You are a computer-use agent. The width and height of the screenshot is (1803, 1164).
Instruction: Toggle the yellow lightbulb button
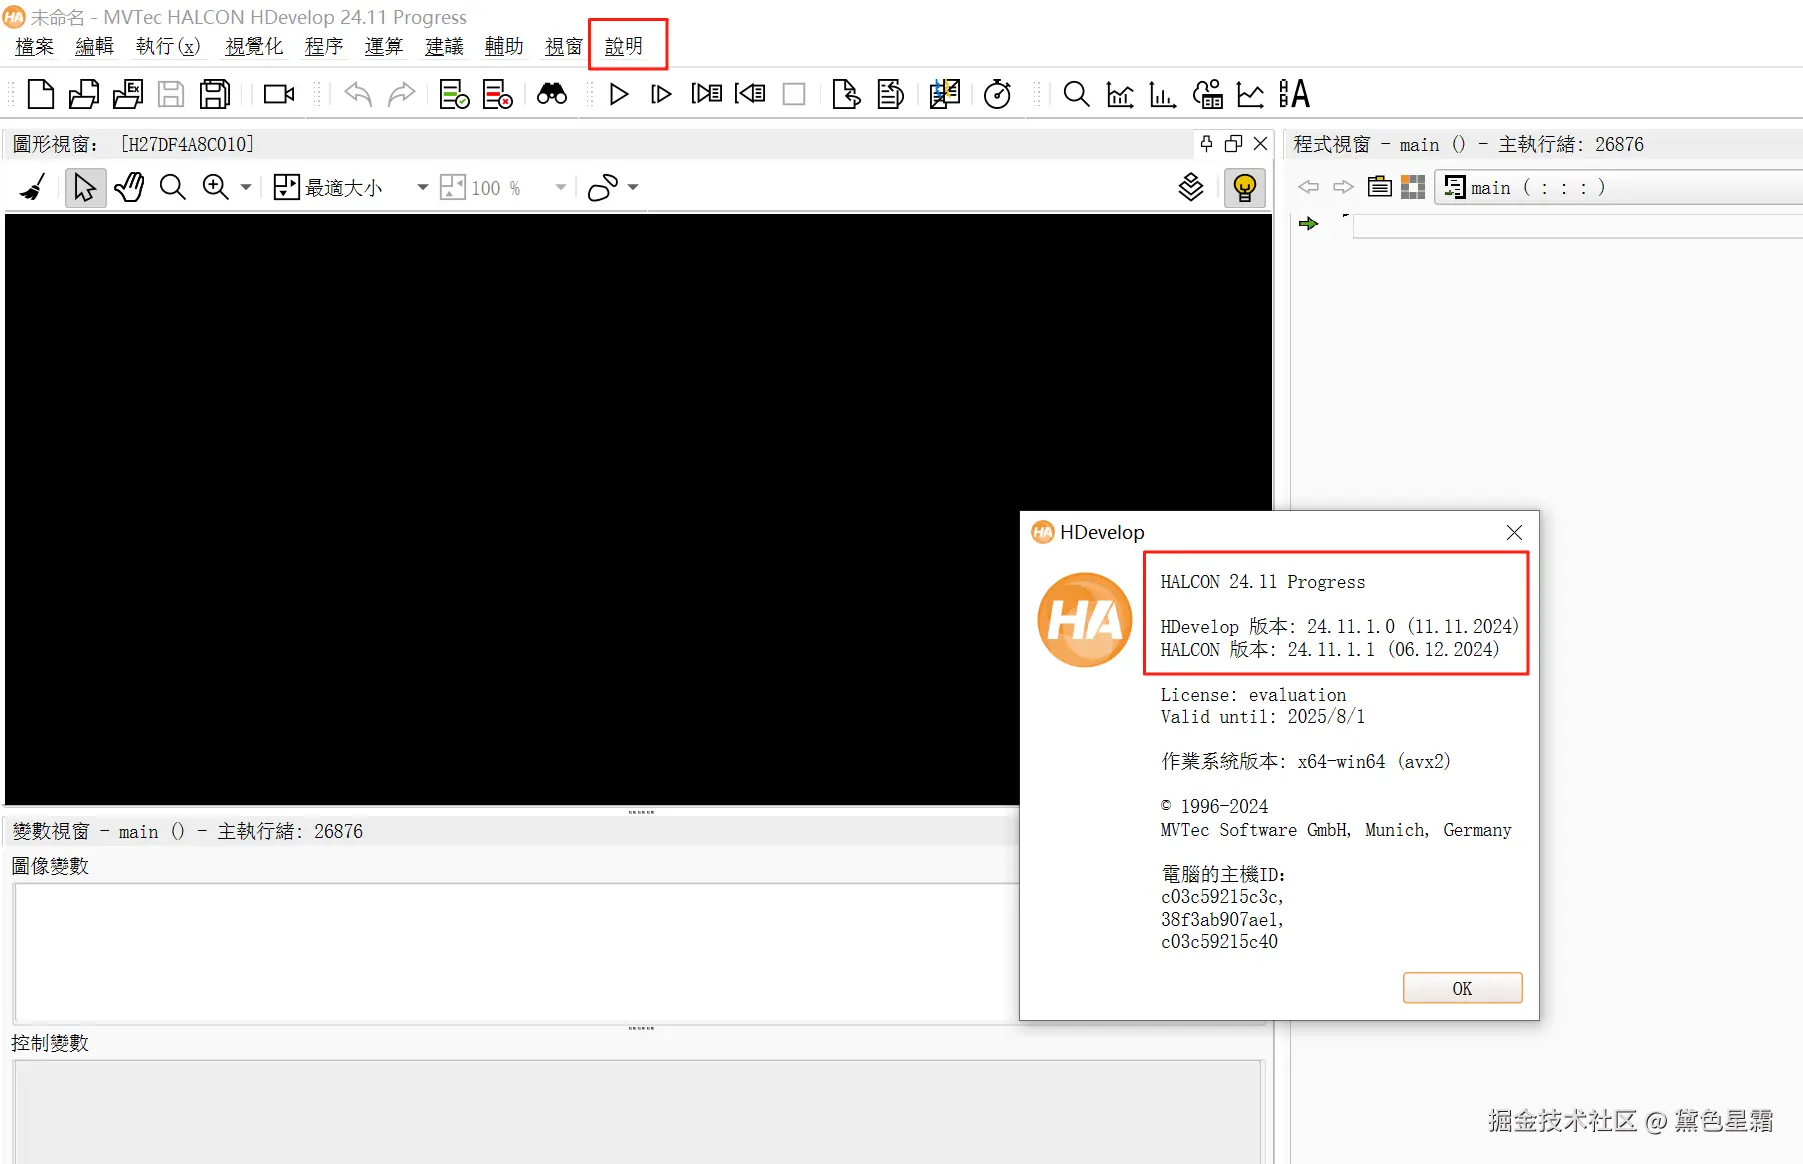coord(1245,187)
